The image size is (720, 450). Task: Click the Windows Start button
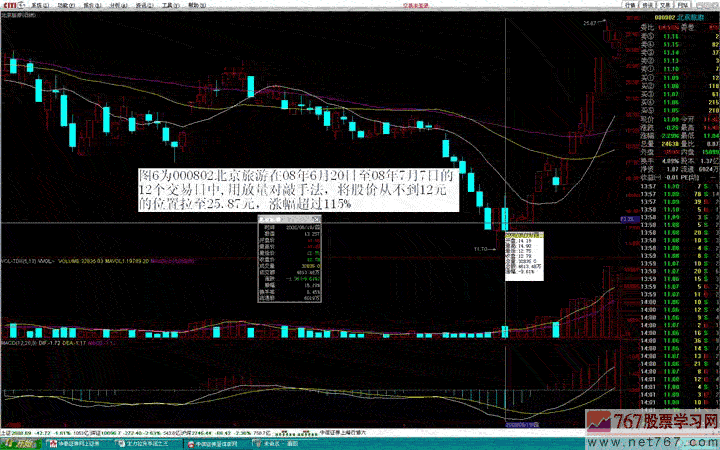[21, 444]
